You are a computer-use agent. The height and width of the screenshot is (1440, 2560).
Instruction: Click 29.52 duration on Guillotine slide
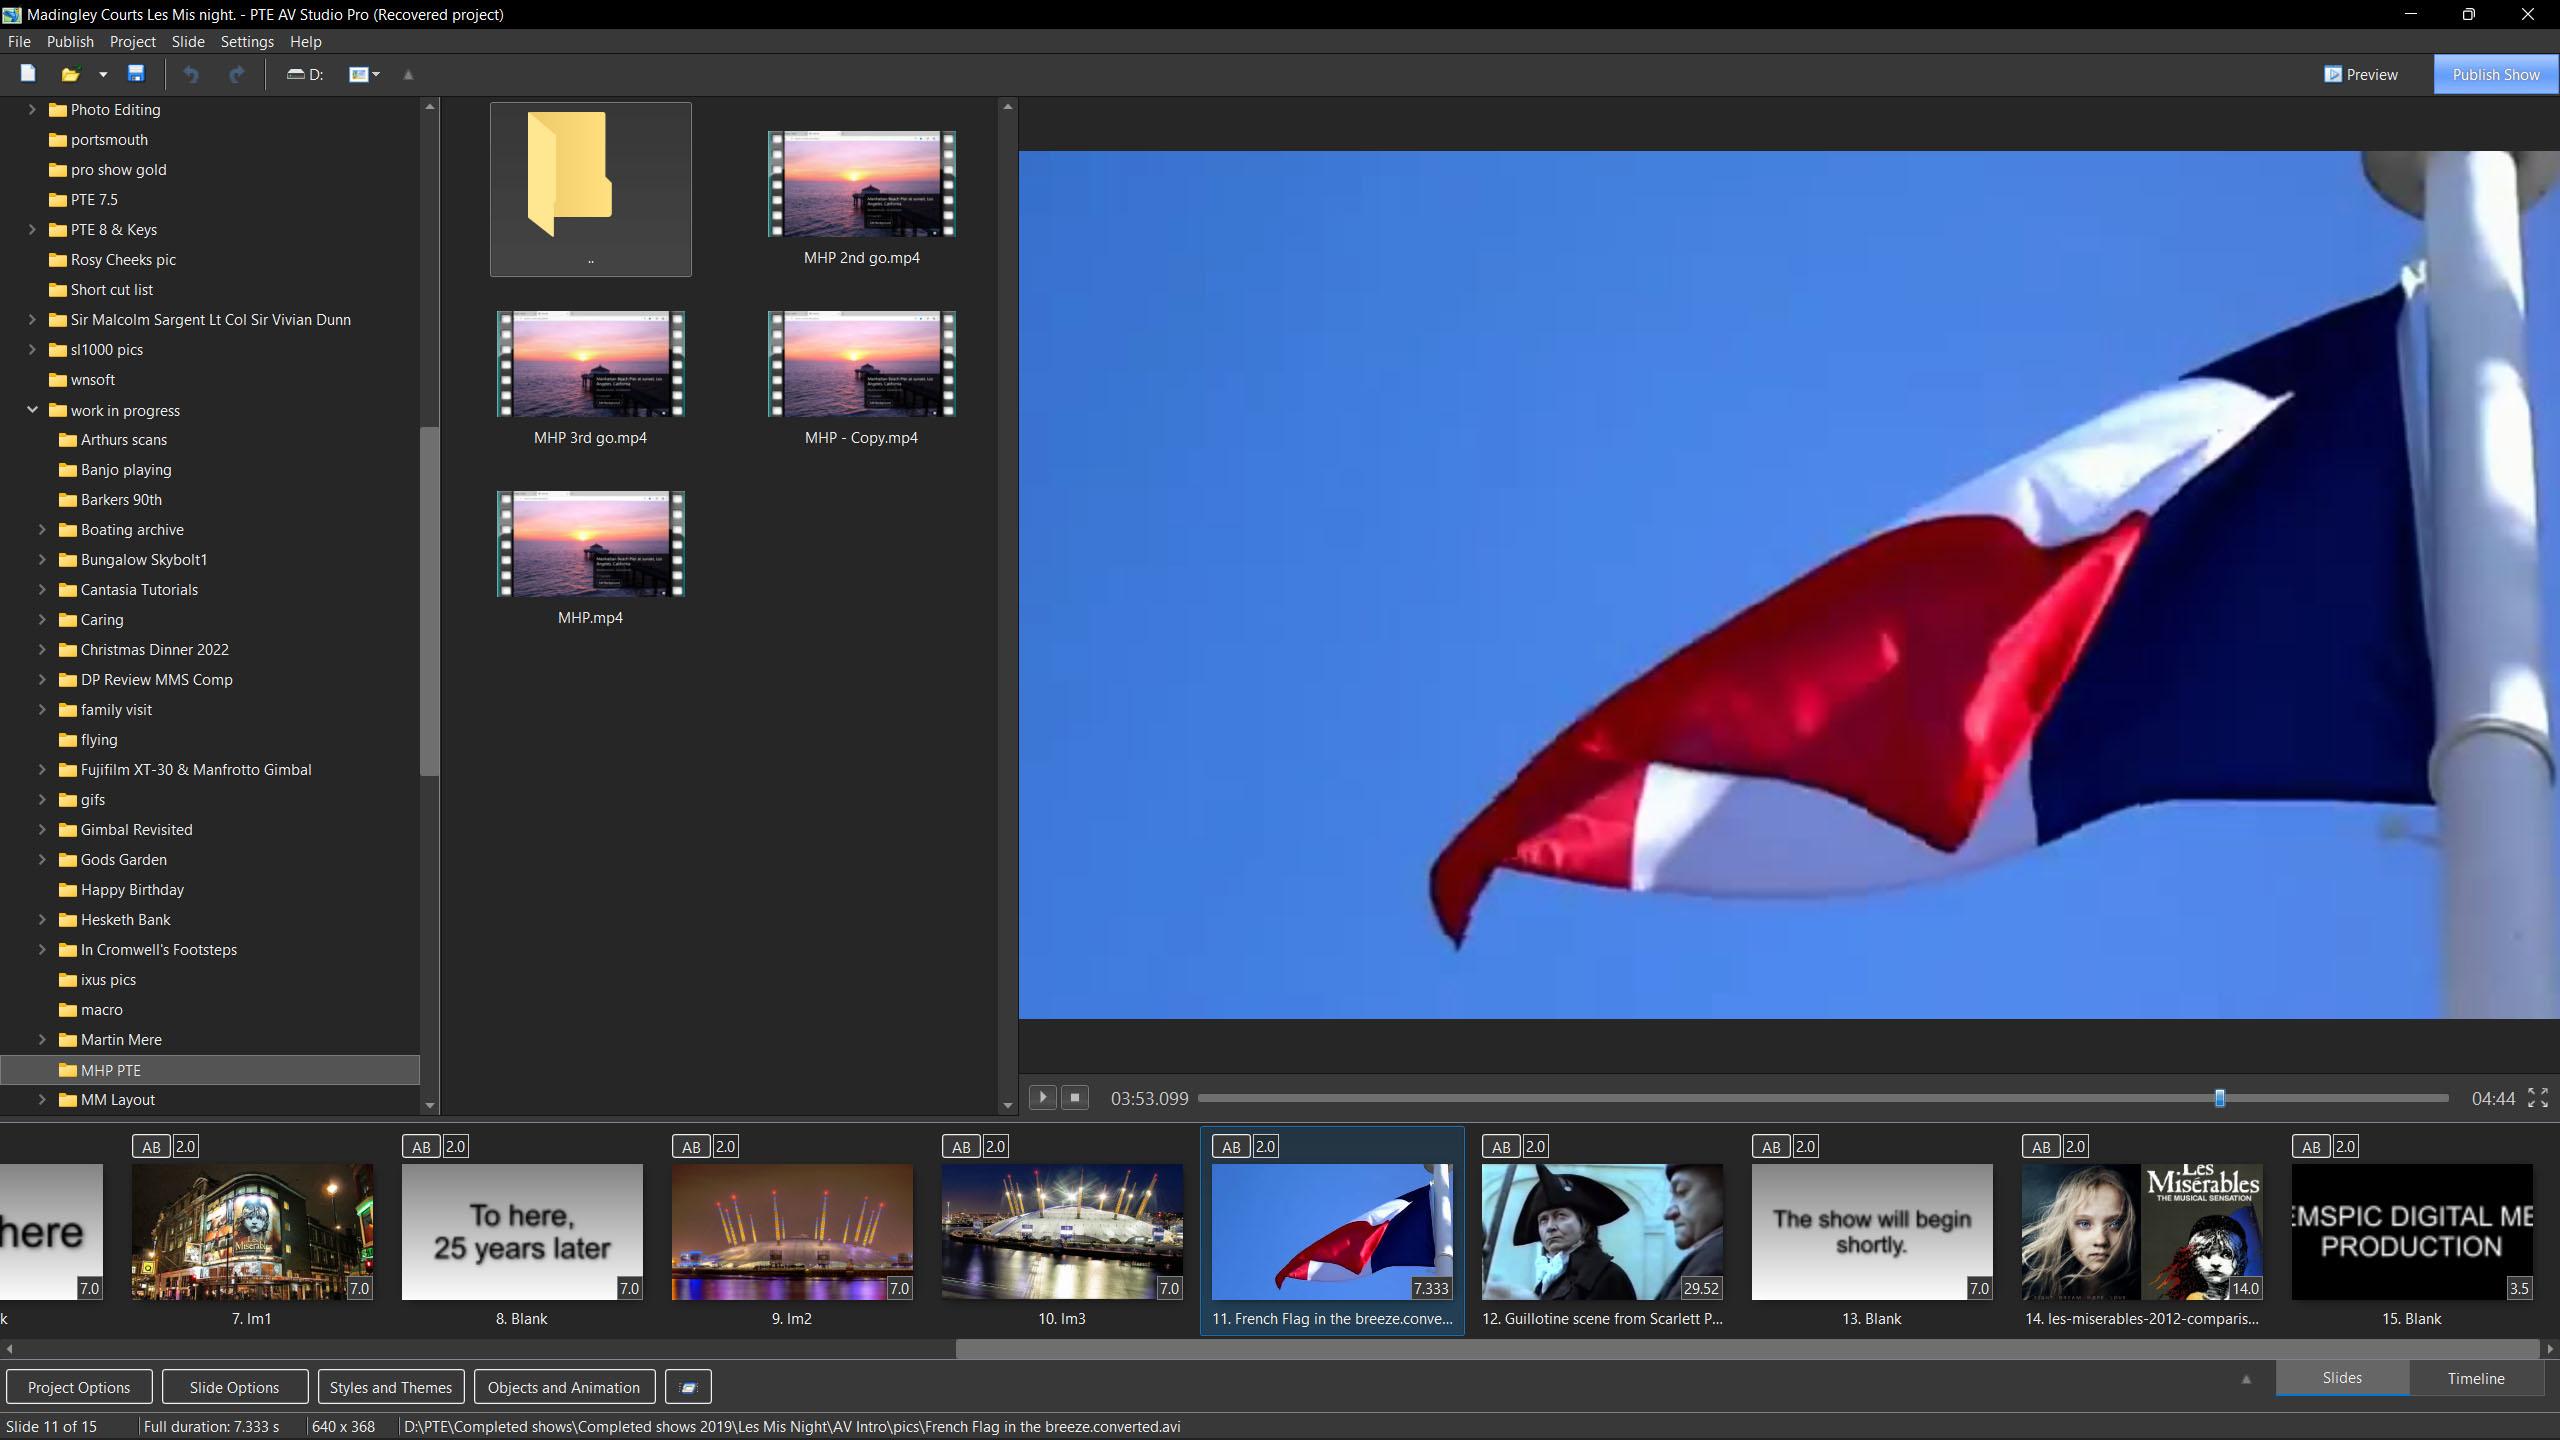pyautogui.click(x=1700, y=1288)
